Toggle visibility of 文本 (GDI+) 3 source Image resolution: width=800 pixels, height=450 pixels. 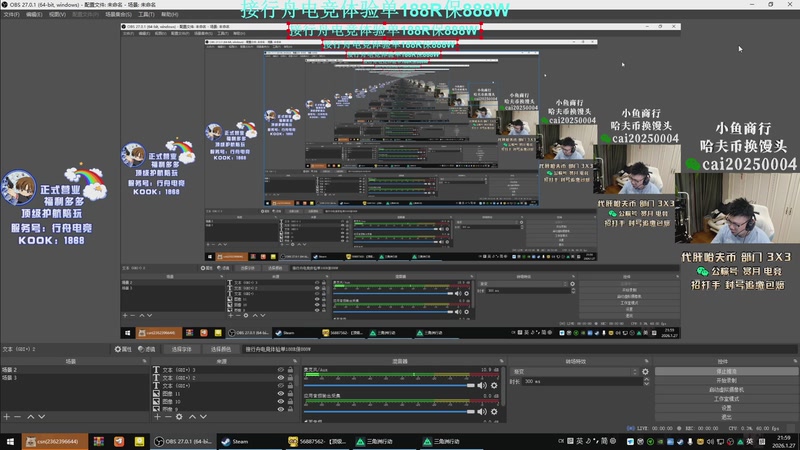(x=281, y=370)
